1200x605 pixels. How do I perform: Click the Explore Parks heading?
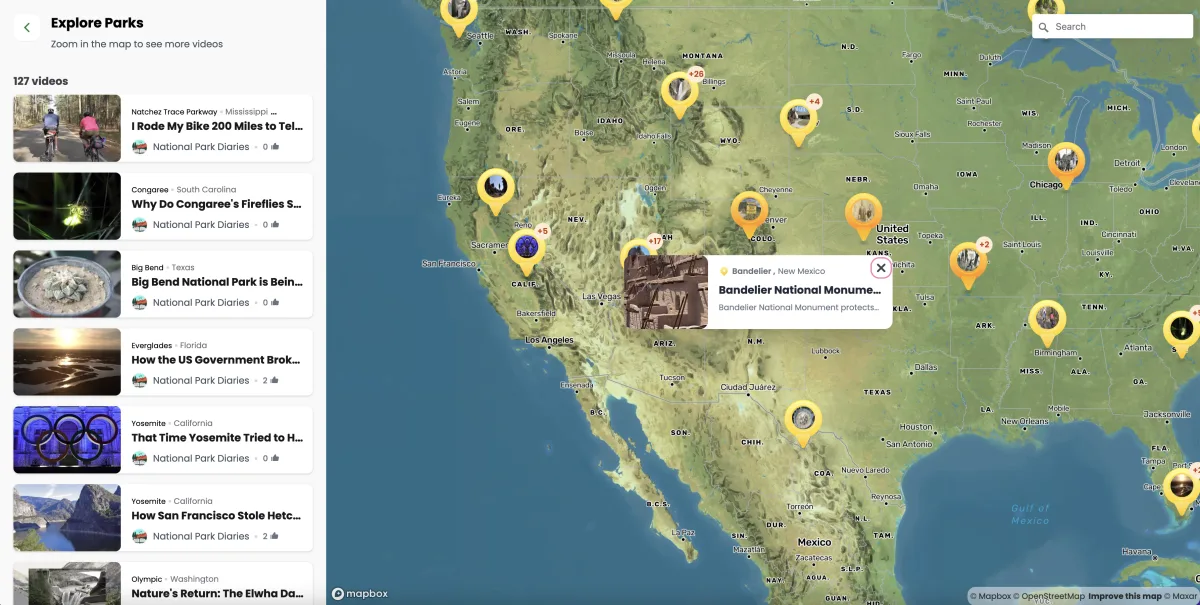click(x=97, y=23)
